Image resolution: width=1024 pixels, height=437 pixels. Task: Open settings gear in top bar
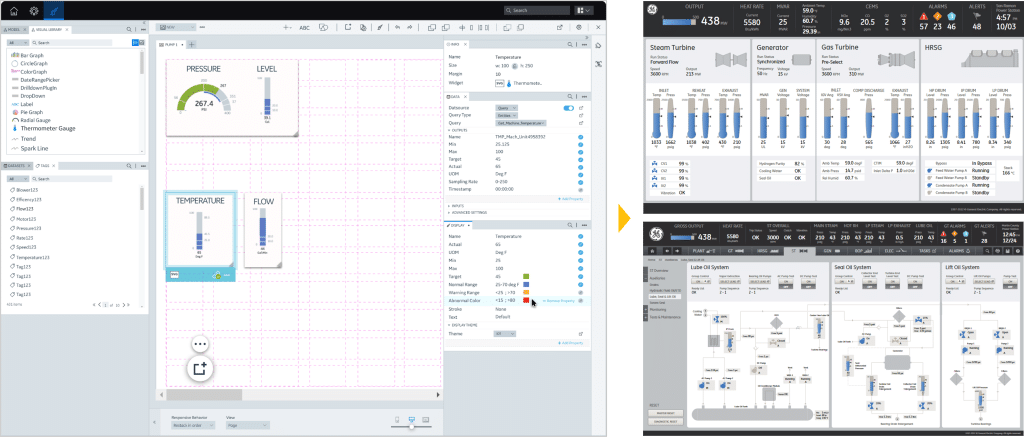(33, 9)
